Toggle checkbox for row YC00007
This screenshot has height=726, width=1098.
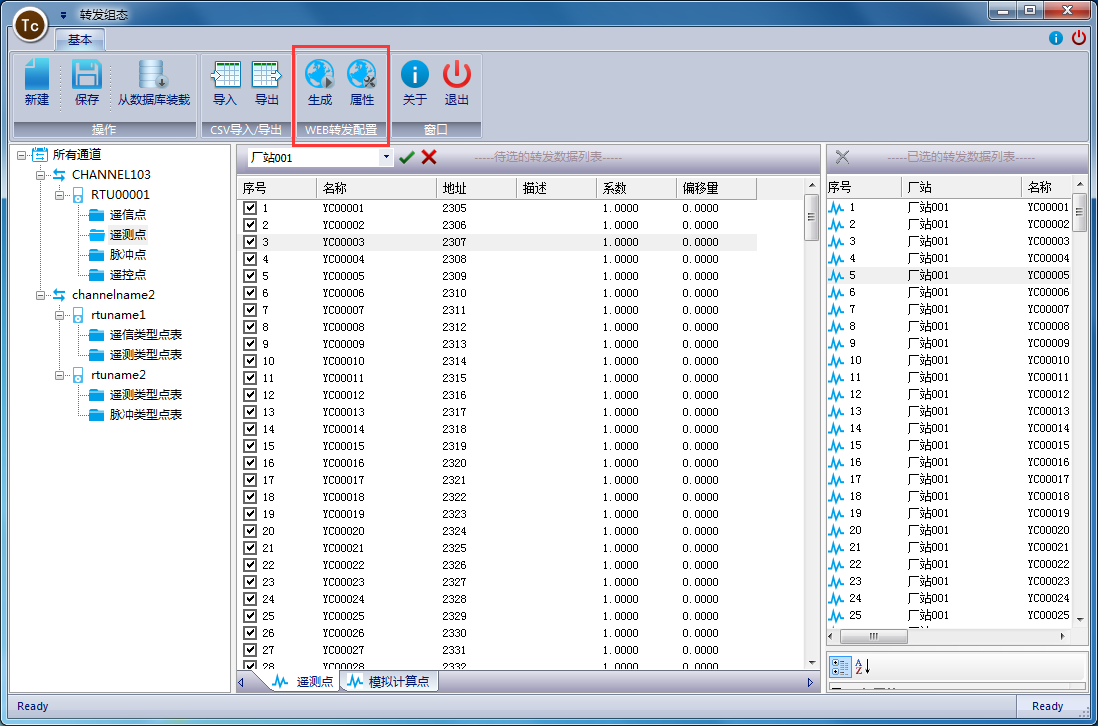click(x=250, y=309)
